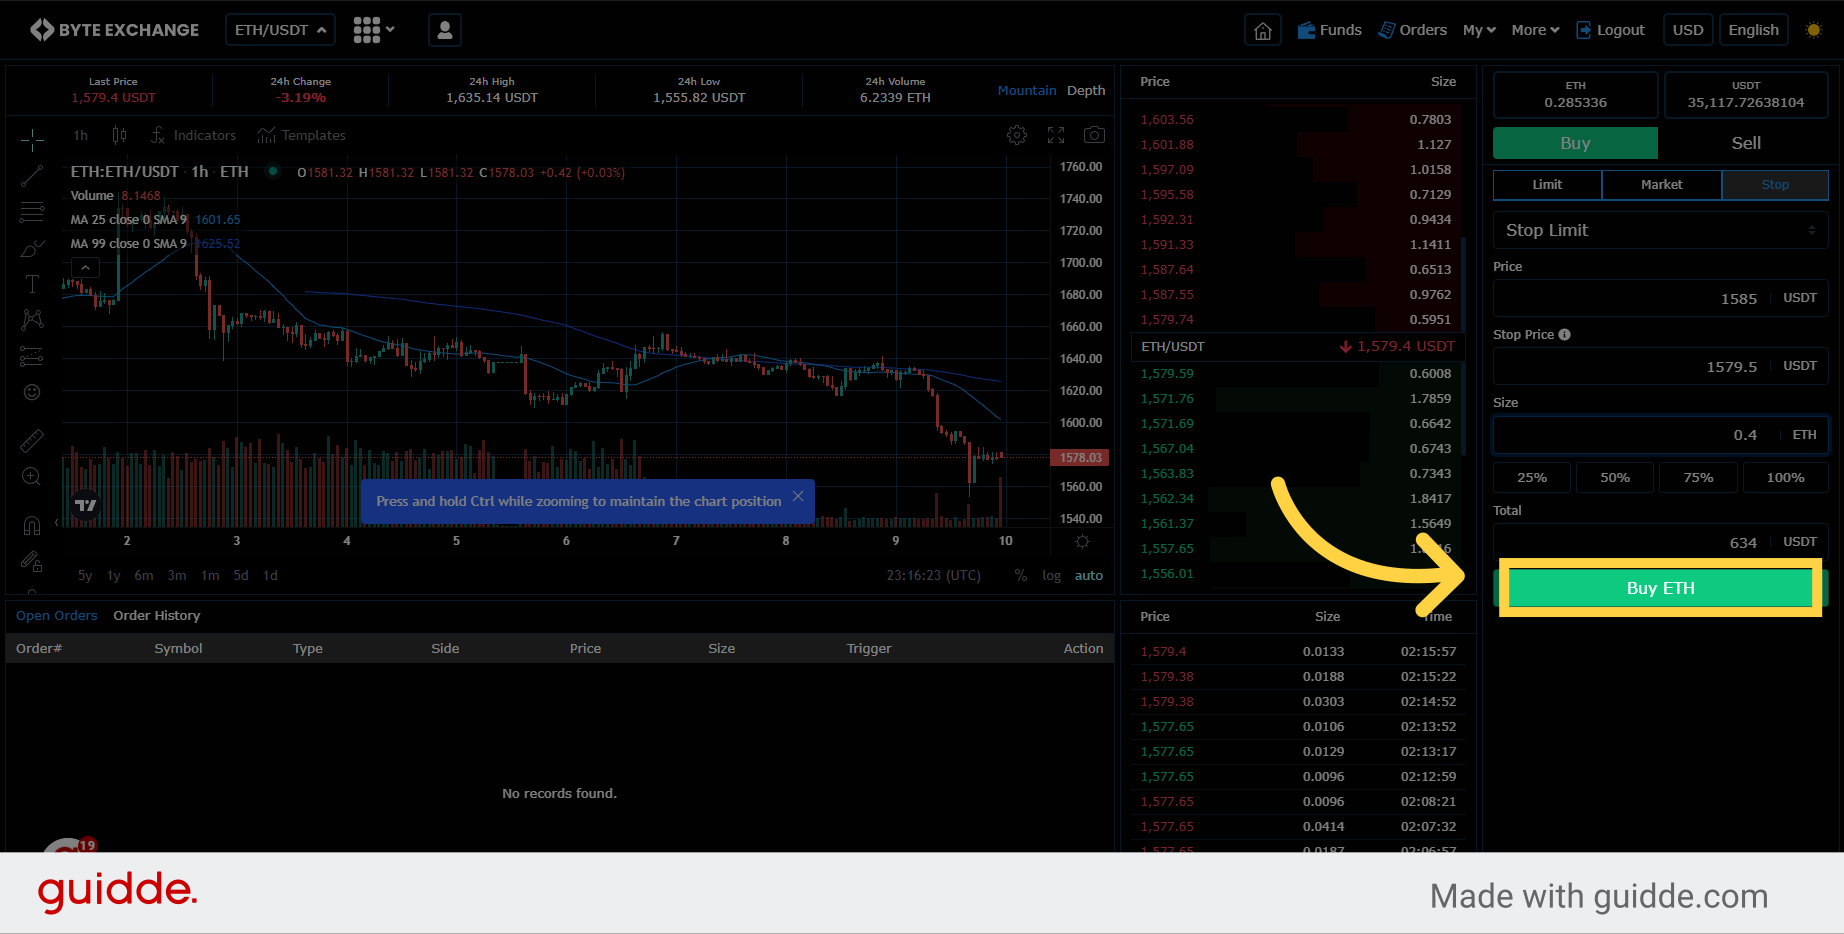The image size is (1844, 934).
Task: Open the USD currency selector
Action: coord(1688,30)
